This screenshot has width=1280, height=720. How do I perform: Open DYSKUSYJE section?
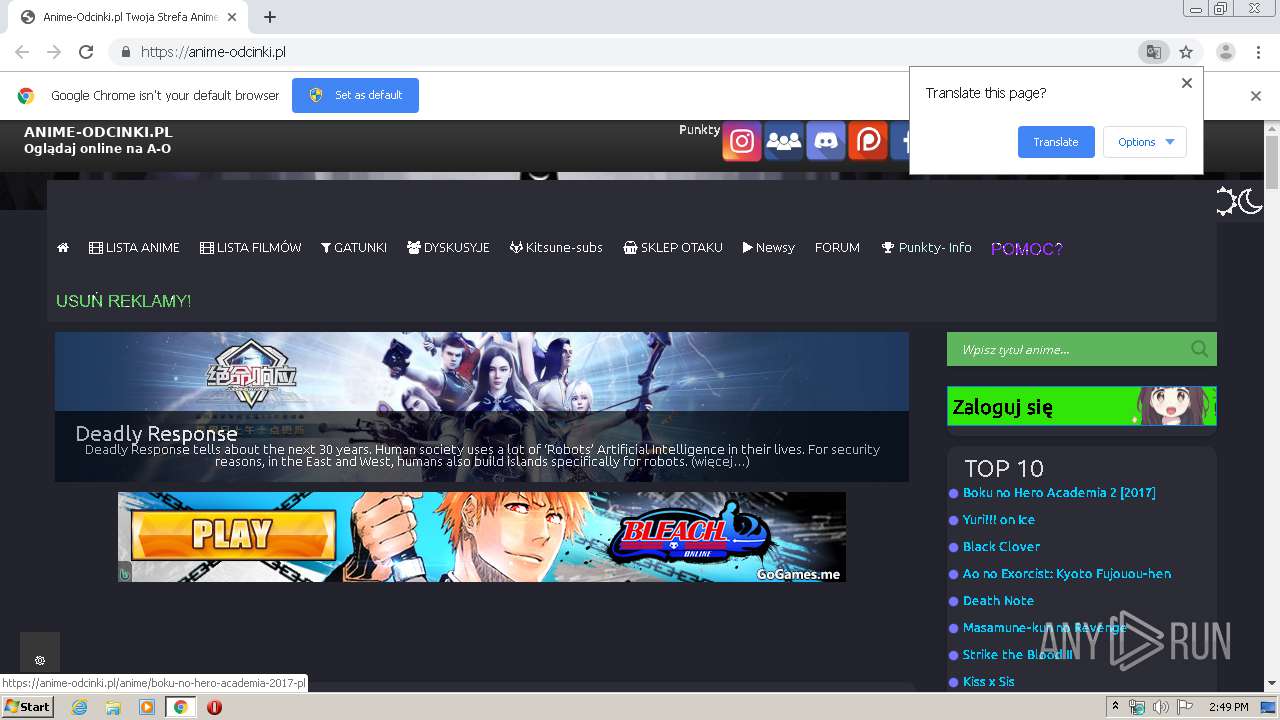coord(448,248)
